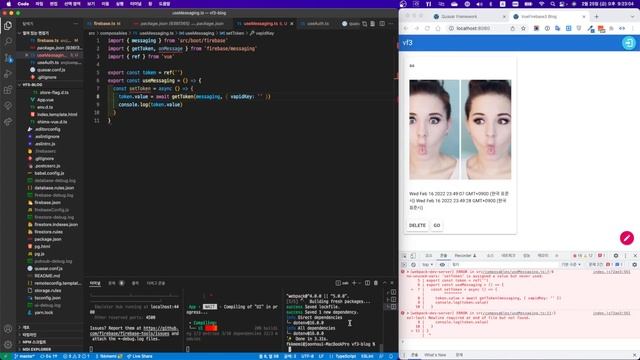Click the login icon in vf3 header
640x360 pixels.
click(x=629, y=43)
